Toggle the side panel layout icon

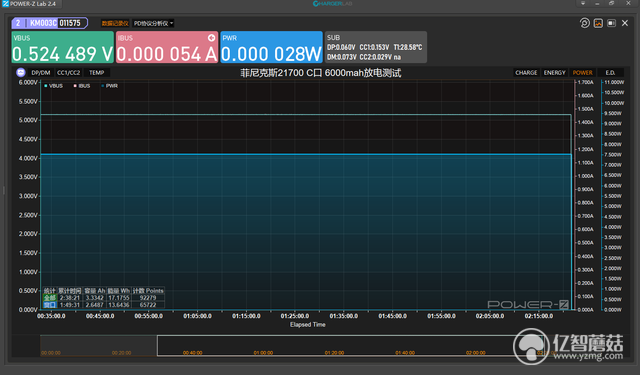(611, 23)
